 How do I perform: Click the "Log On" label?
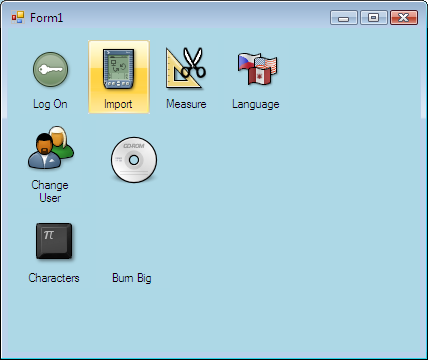click(50, 104)
